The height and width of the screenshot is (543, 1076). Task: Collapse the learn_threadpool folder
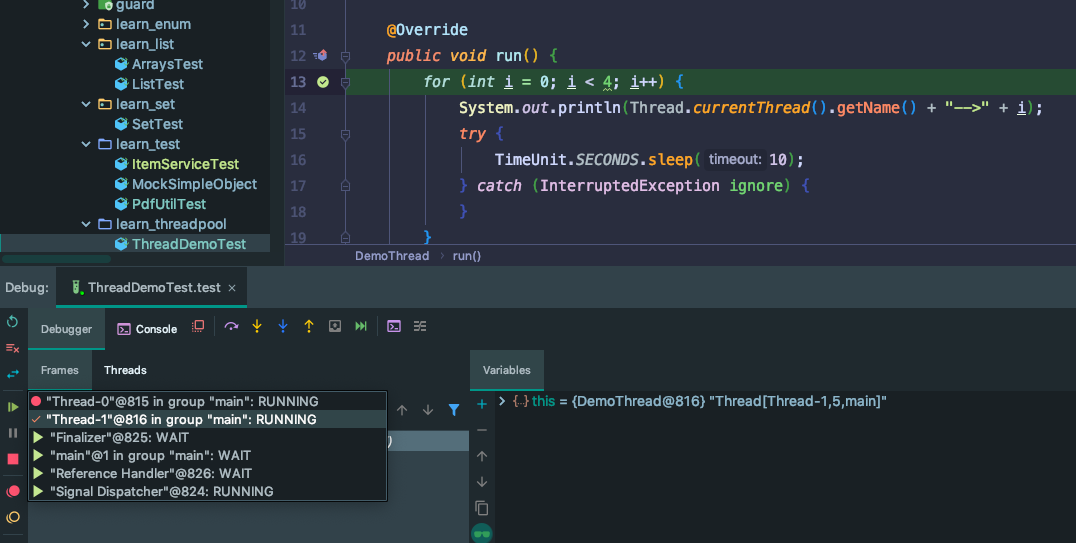86,224
